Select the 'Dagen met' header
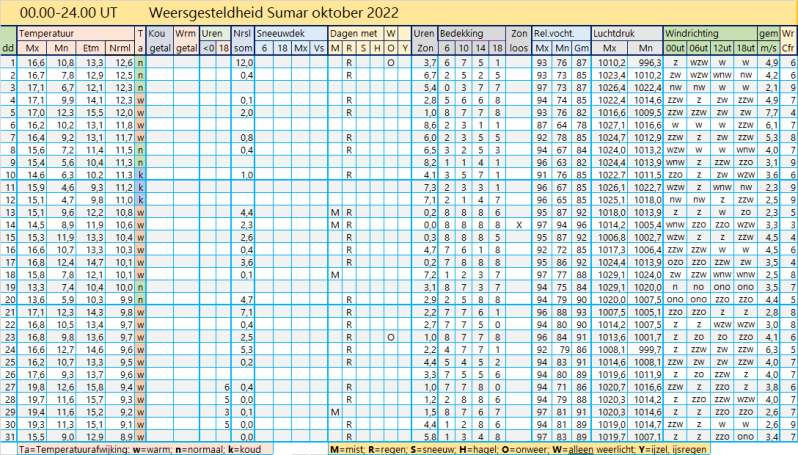 tap(354, 34)
